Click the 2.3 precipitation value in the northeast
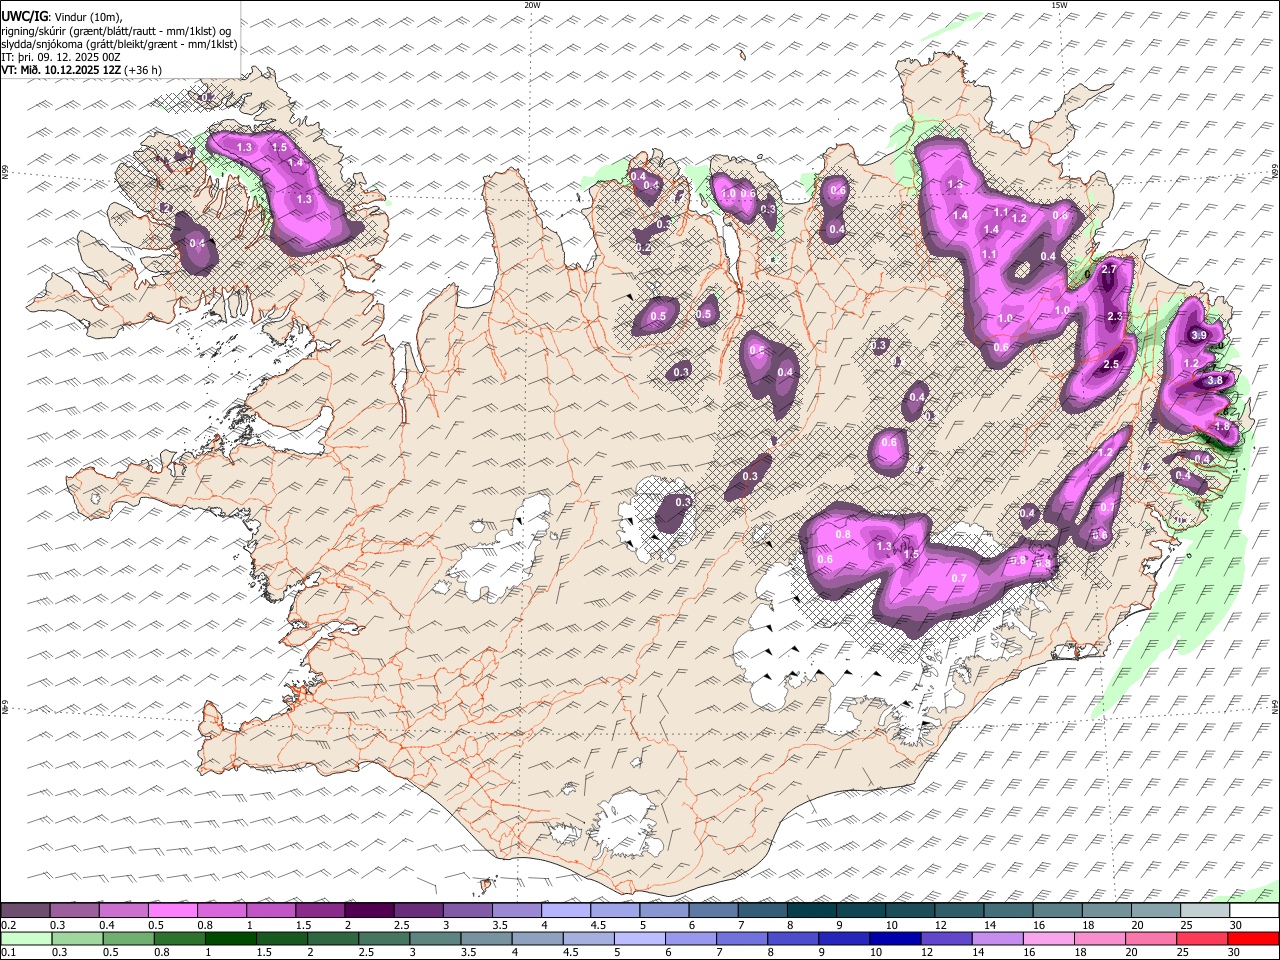Viewport: 1280px width, 960px height. pyautogui.click(x=1116, y=316)
